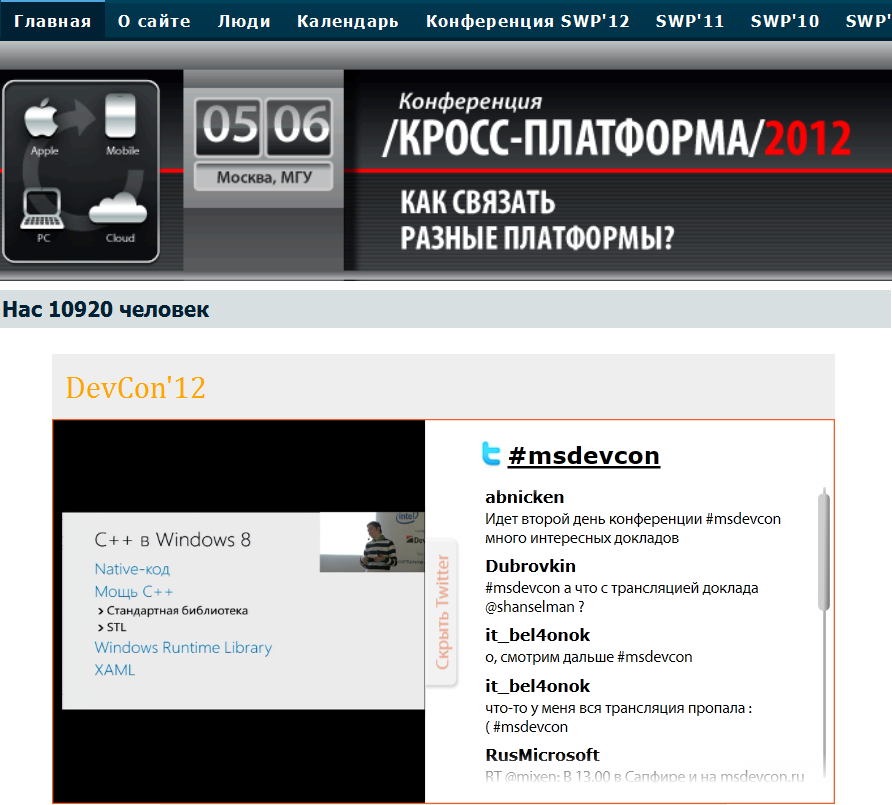The width and height of the screenshot is (892, 805).
Task: Open the О сайте menu item
Action: (154, 21)
